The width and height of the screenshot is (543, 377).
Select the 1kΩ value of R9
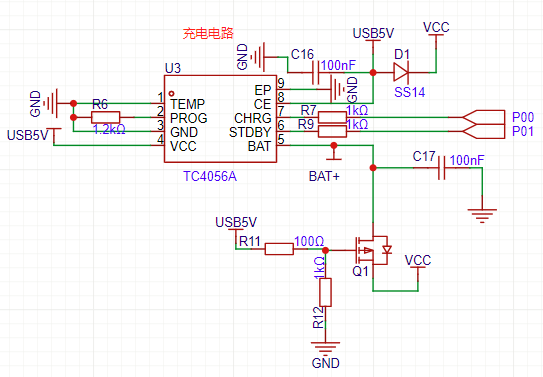click(357, 124)
